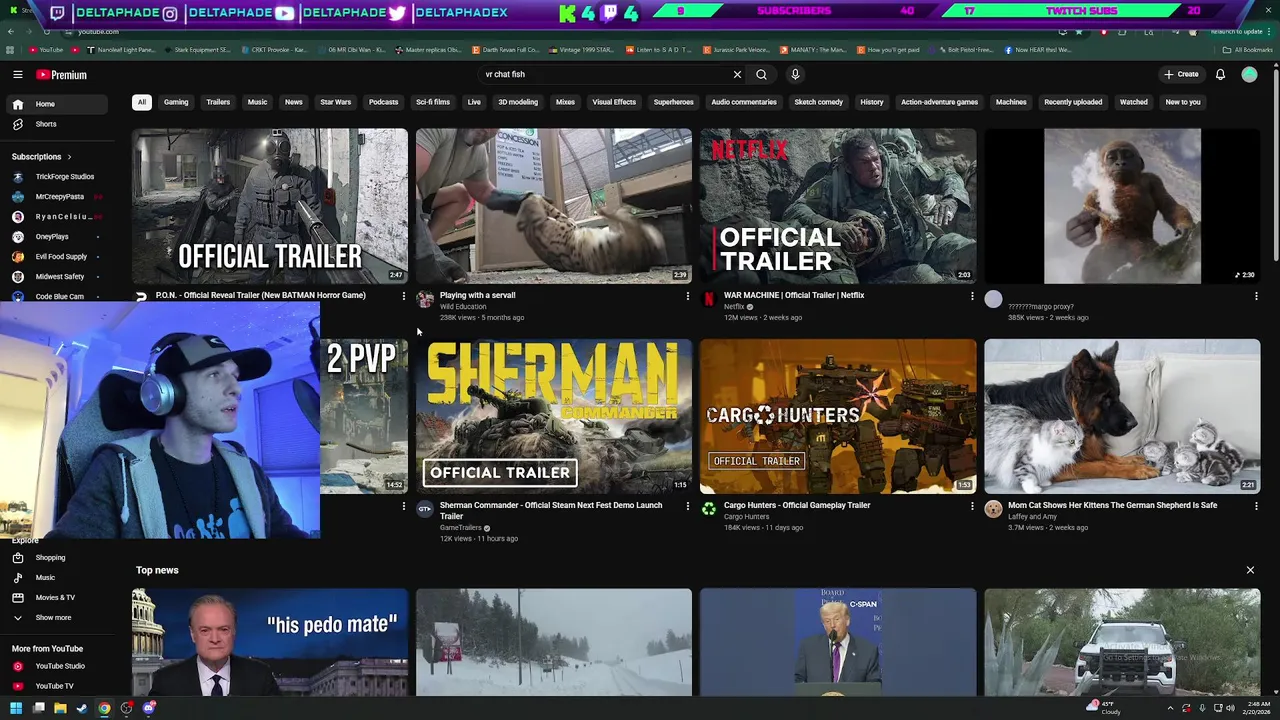
Task: Select the All filter chip
Action: (142, 102)
